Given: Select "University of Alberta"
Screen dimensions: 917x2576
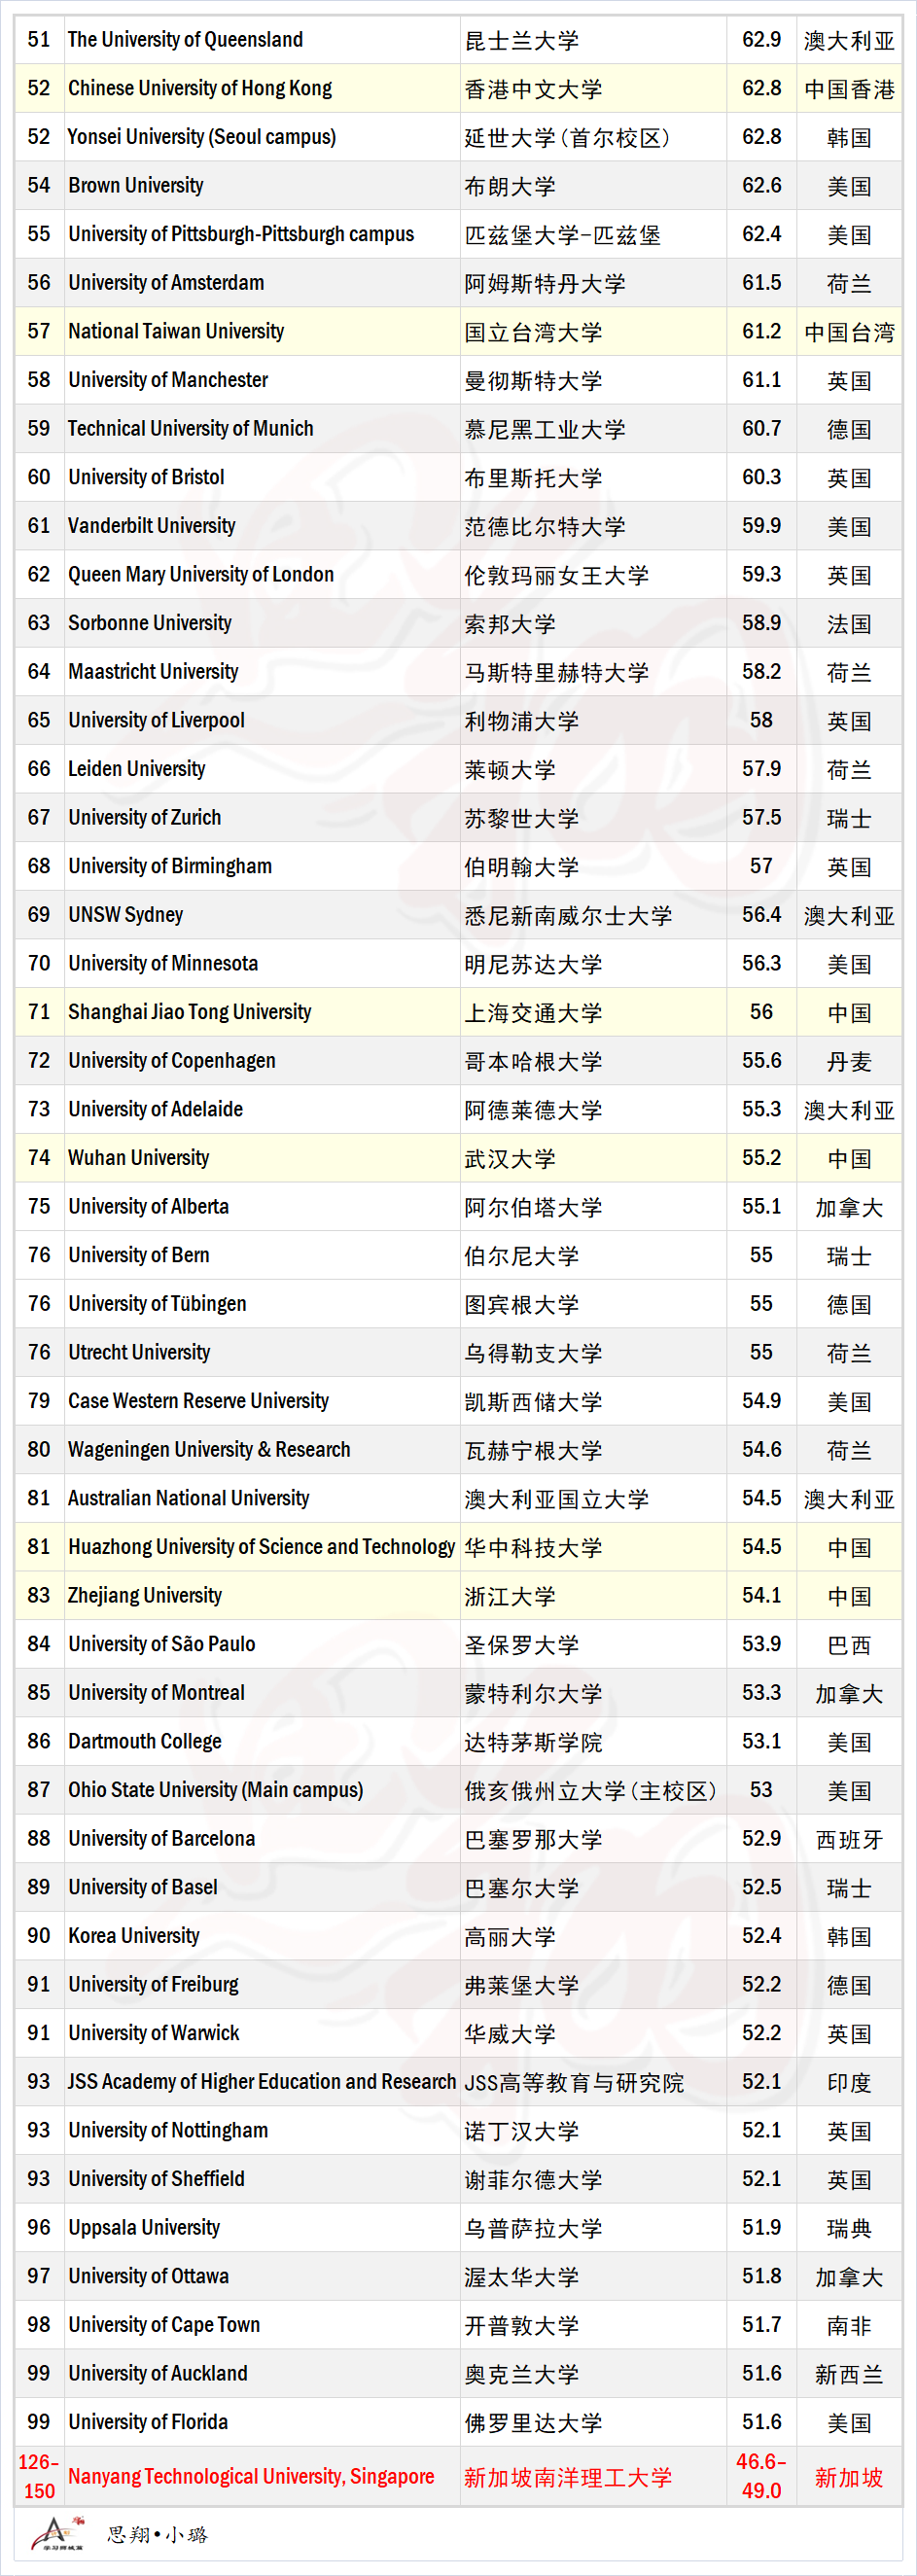Looking at the screenshot, I should pyautogui.click(x=149, y=1207).
